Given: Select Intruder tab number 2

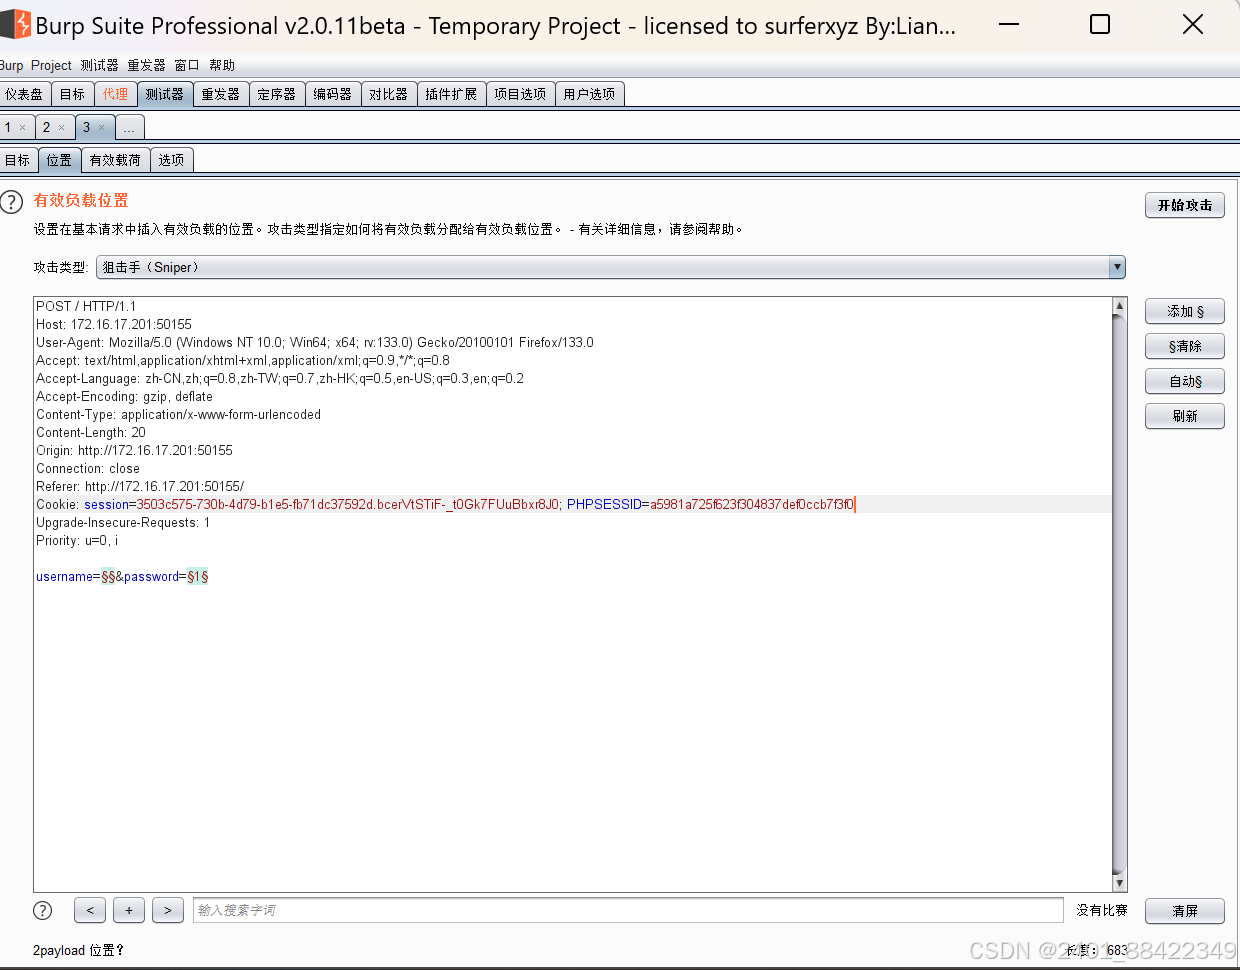Looking at the screenshot, I should tap(47, 128).
